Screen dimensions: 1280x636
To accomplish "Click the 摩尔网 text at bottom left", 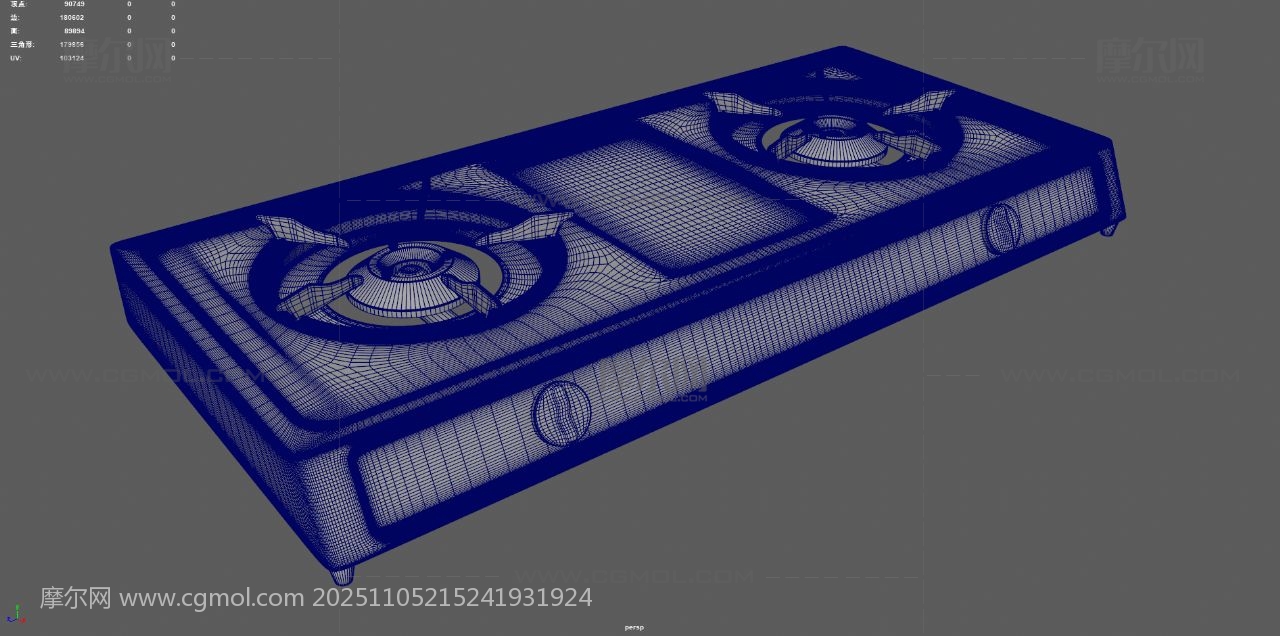I will click(75, 598).
